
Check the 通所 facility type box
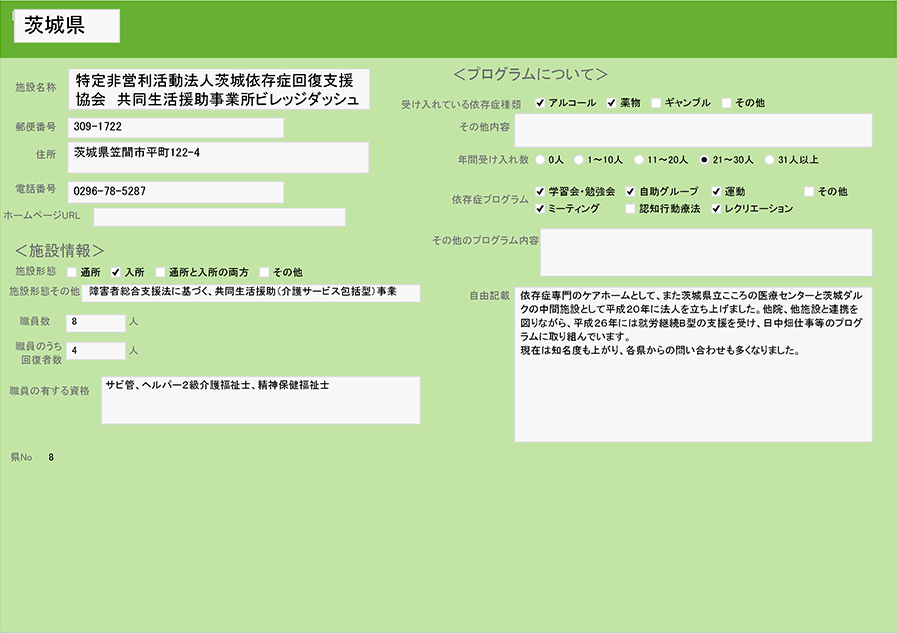pyautogui.click(x=72, y=272)
